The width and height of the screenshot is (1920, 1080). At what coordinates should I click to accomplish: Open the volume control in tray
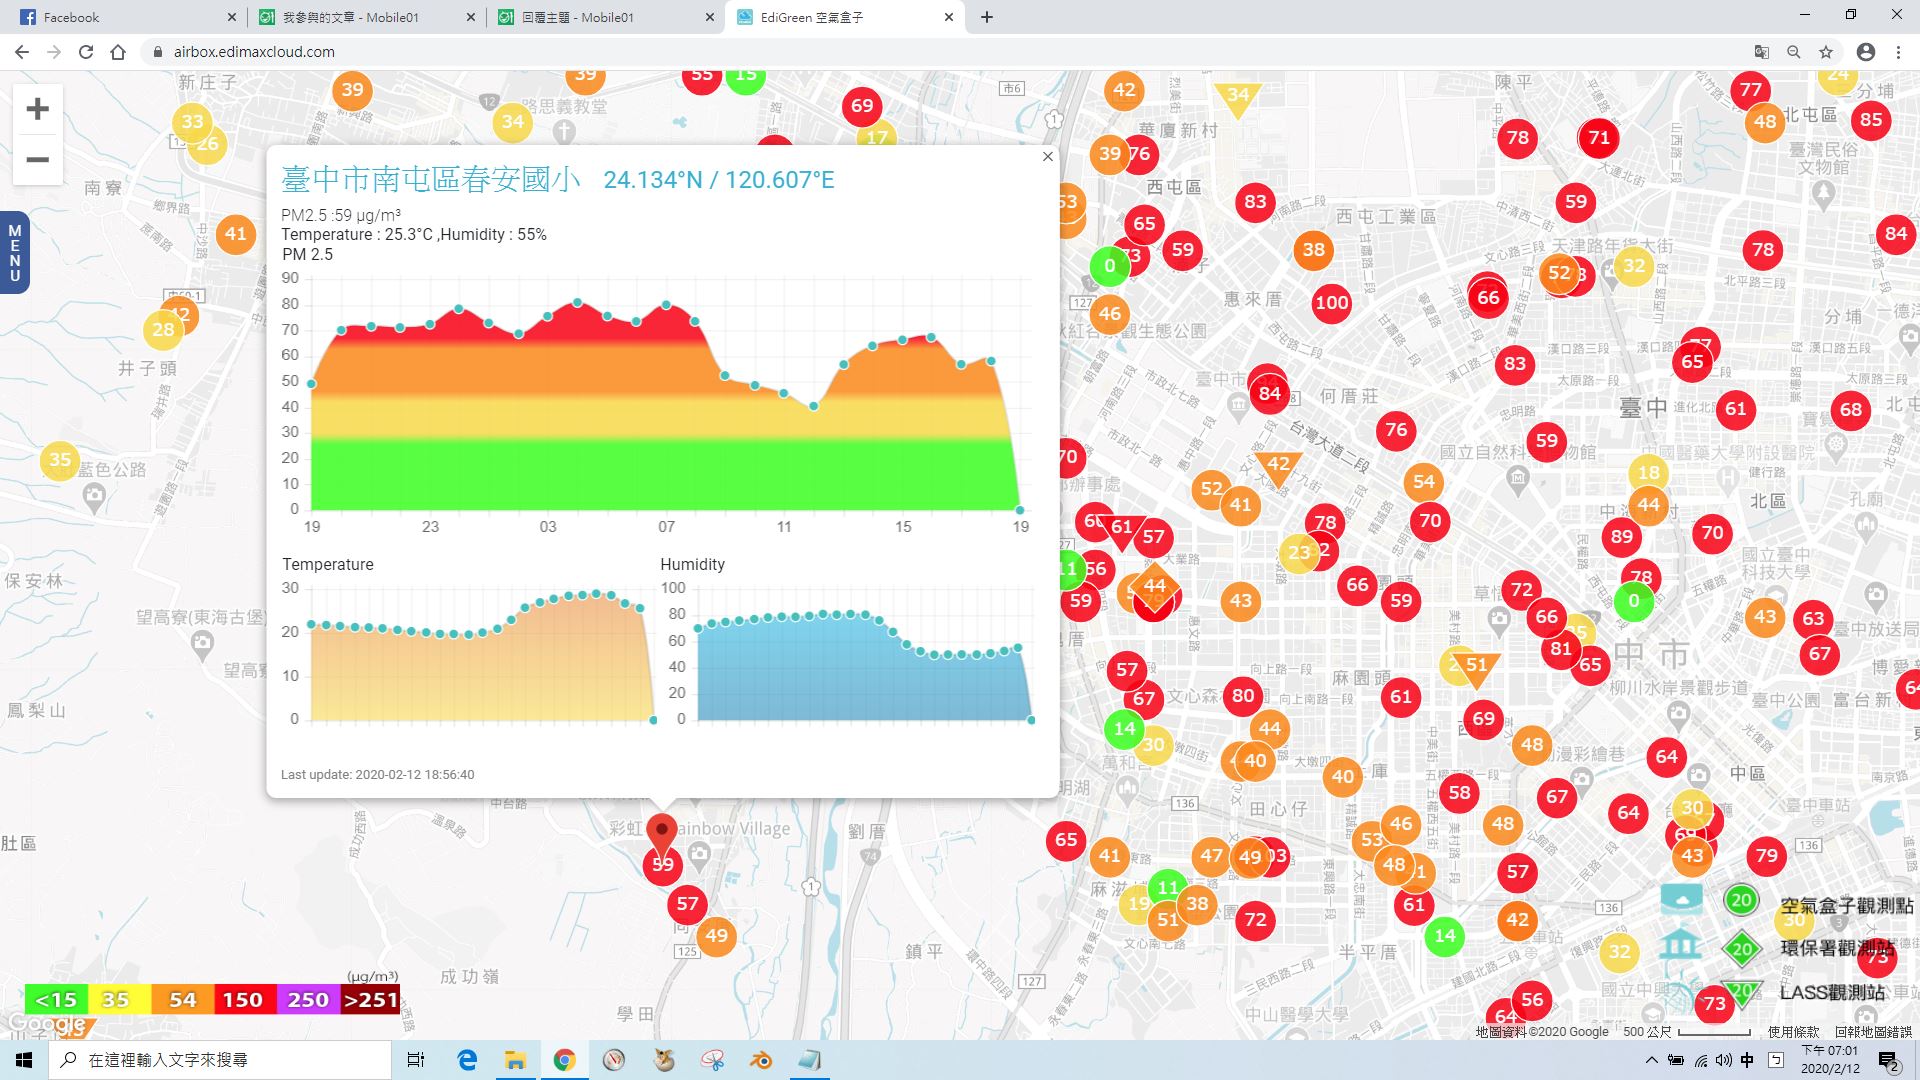pos(1723,1060)
